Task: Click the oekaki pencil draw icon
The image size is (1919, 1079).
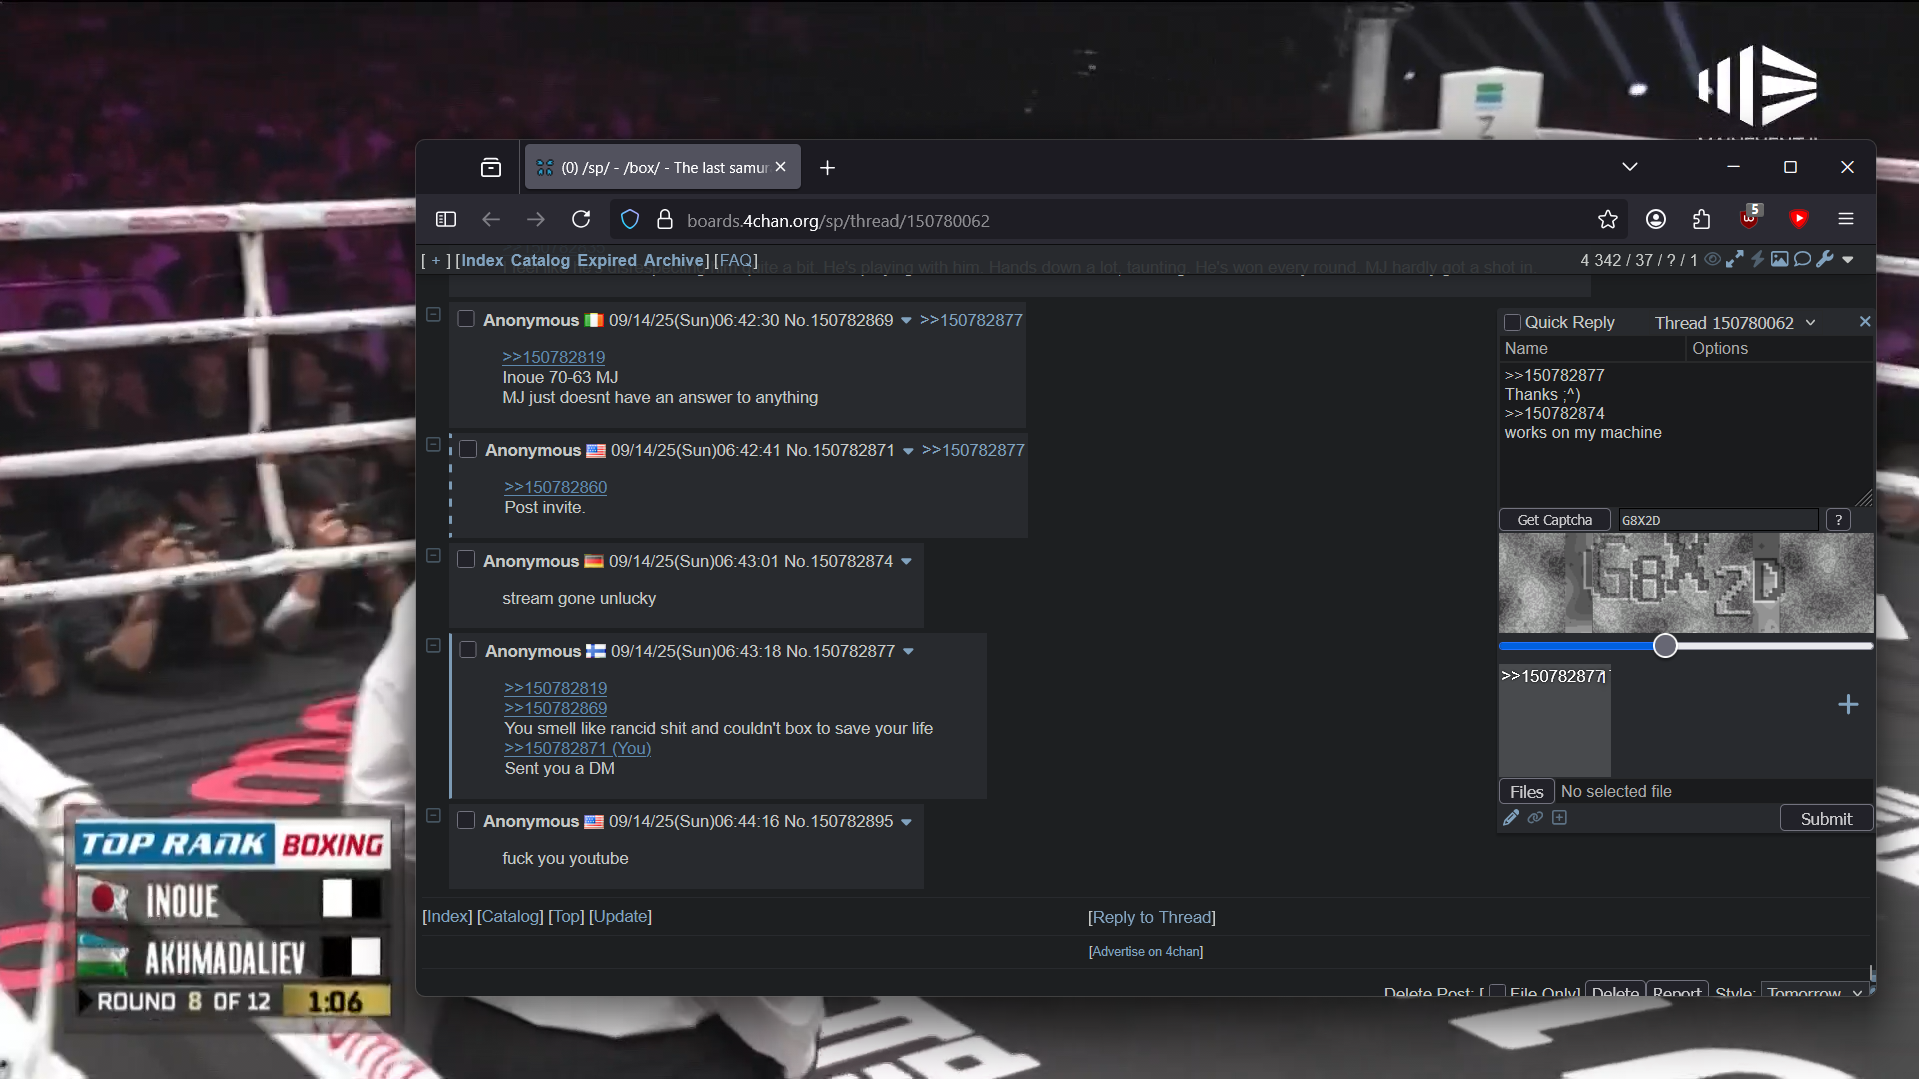Action: point(1511,818)
